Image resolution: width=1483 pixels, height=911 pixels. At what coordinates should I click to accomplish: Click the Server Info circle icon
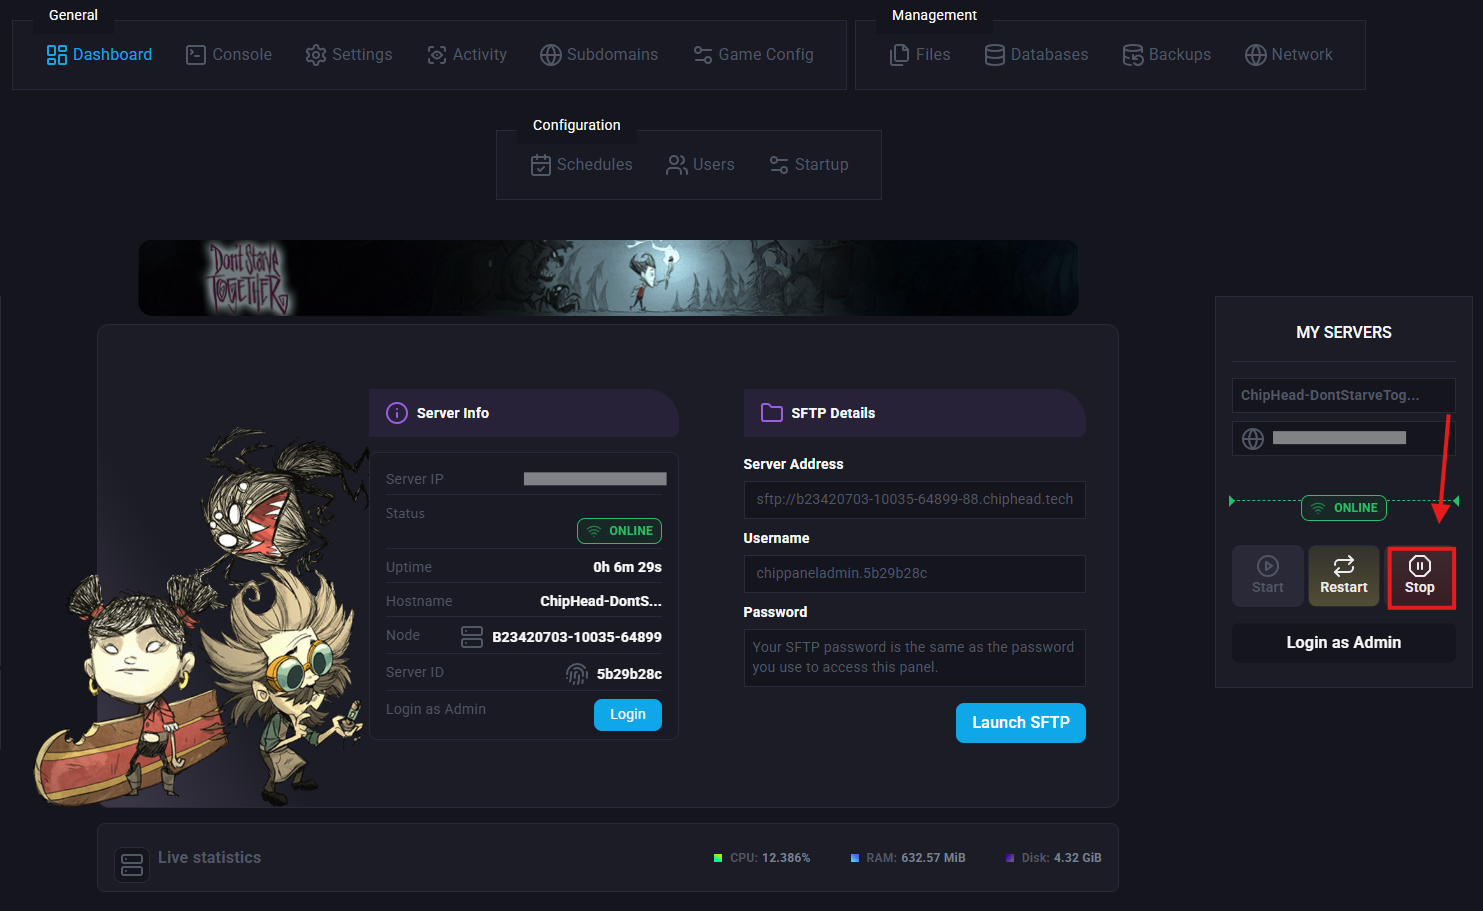pyautogui.click(x=397, y=413)
